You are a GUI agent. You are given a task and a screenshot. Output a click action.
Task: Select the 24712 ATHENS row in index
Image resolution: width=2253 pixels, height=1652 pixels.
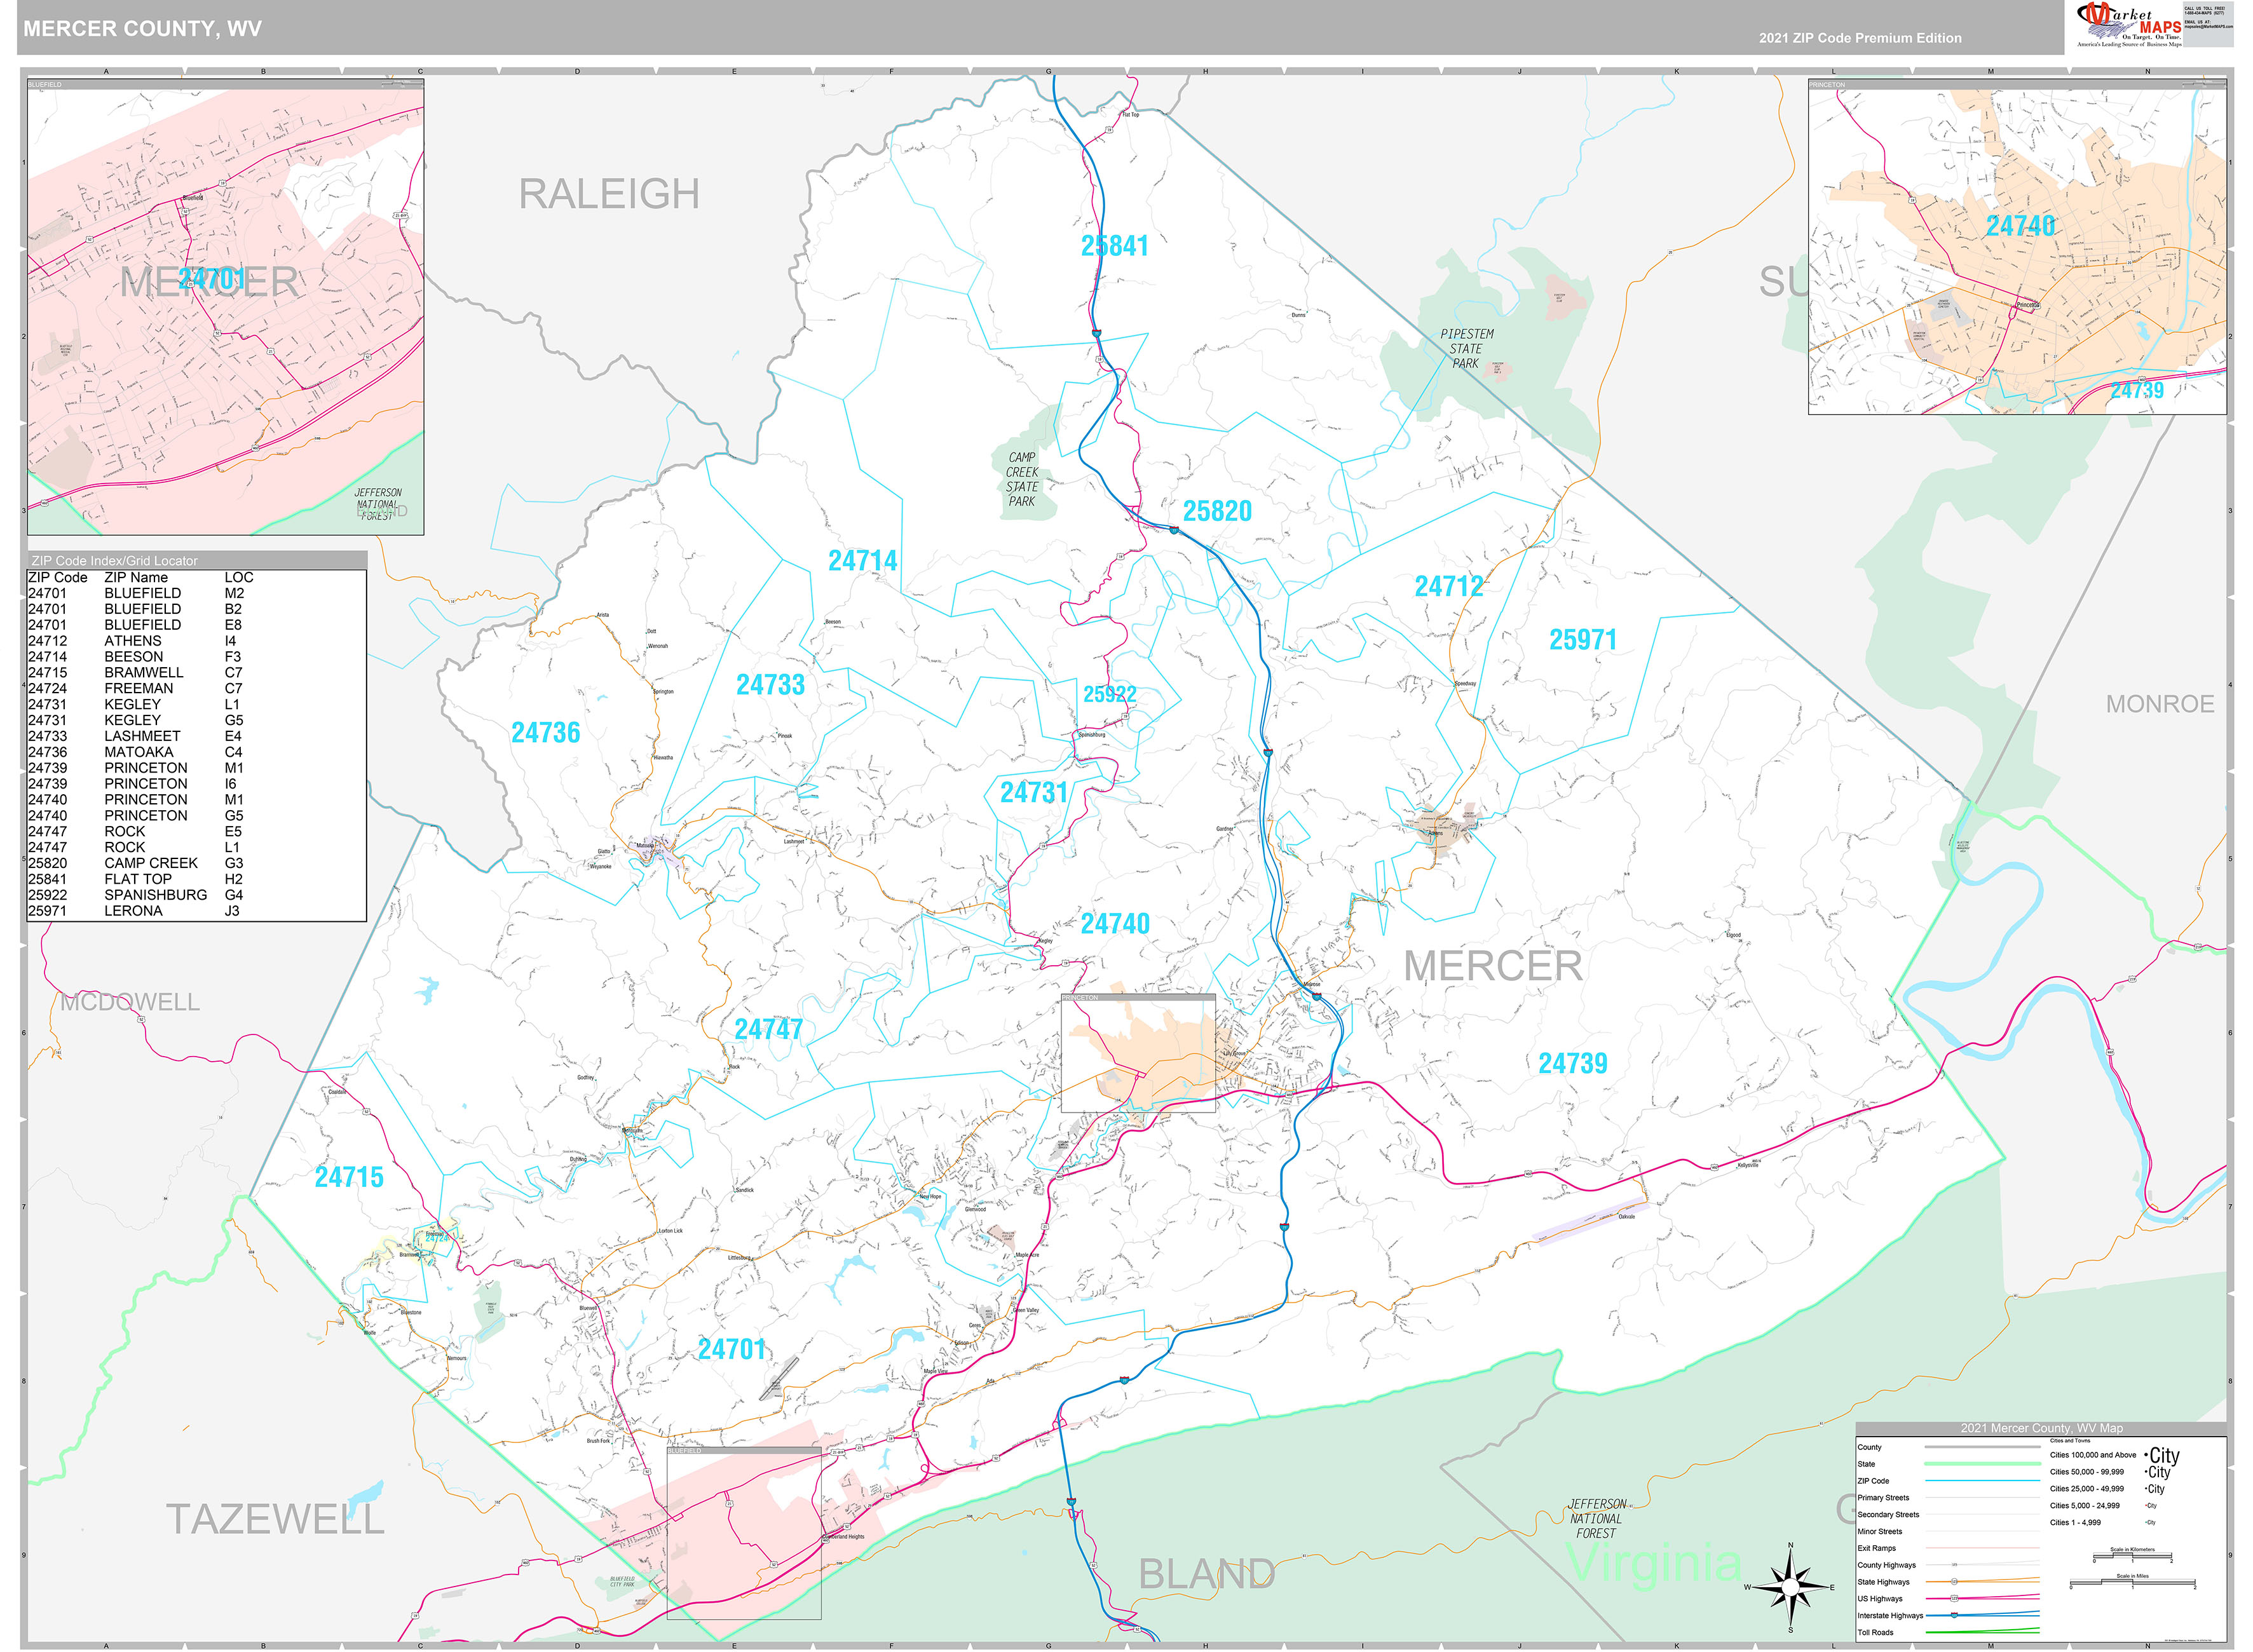click(134, 641)
